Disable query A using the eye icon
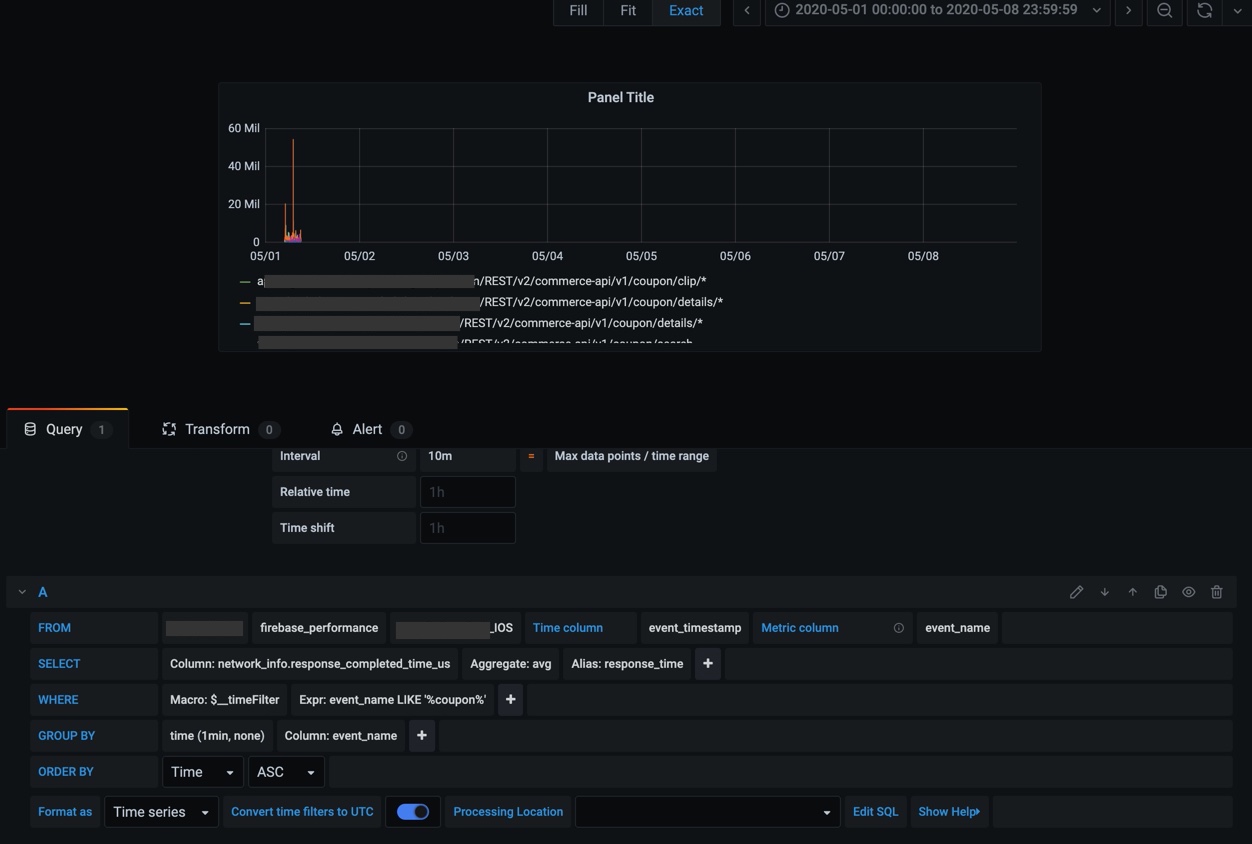The height and width of the screenshot is (844, 1252). click(x=1188, y=591)
